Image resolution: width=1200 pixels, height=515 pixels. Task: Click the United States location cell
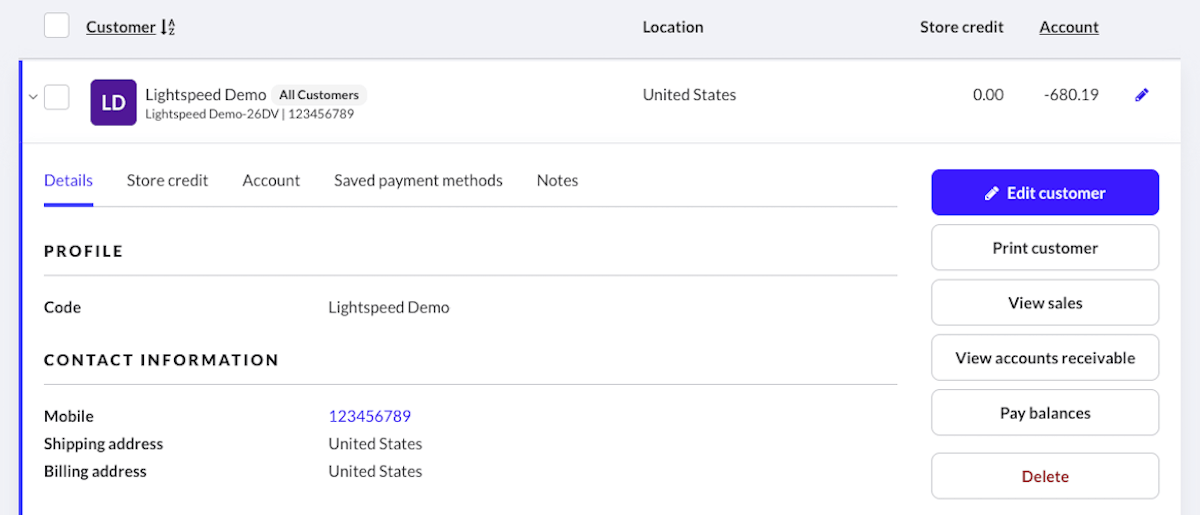(689, 95)
